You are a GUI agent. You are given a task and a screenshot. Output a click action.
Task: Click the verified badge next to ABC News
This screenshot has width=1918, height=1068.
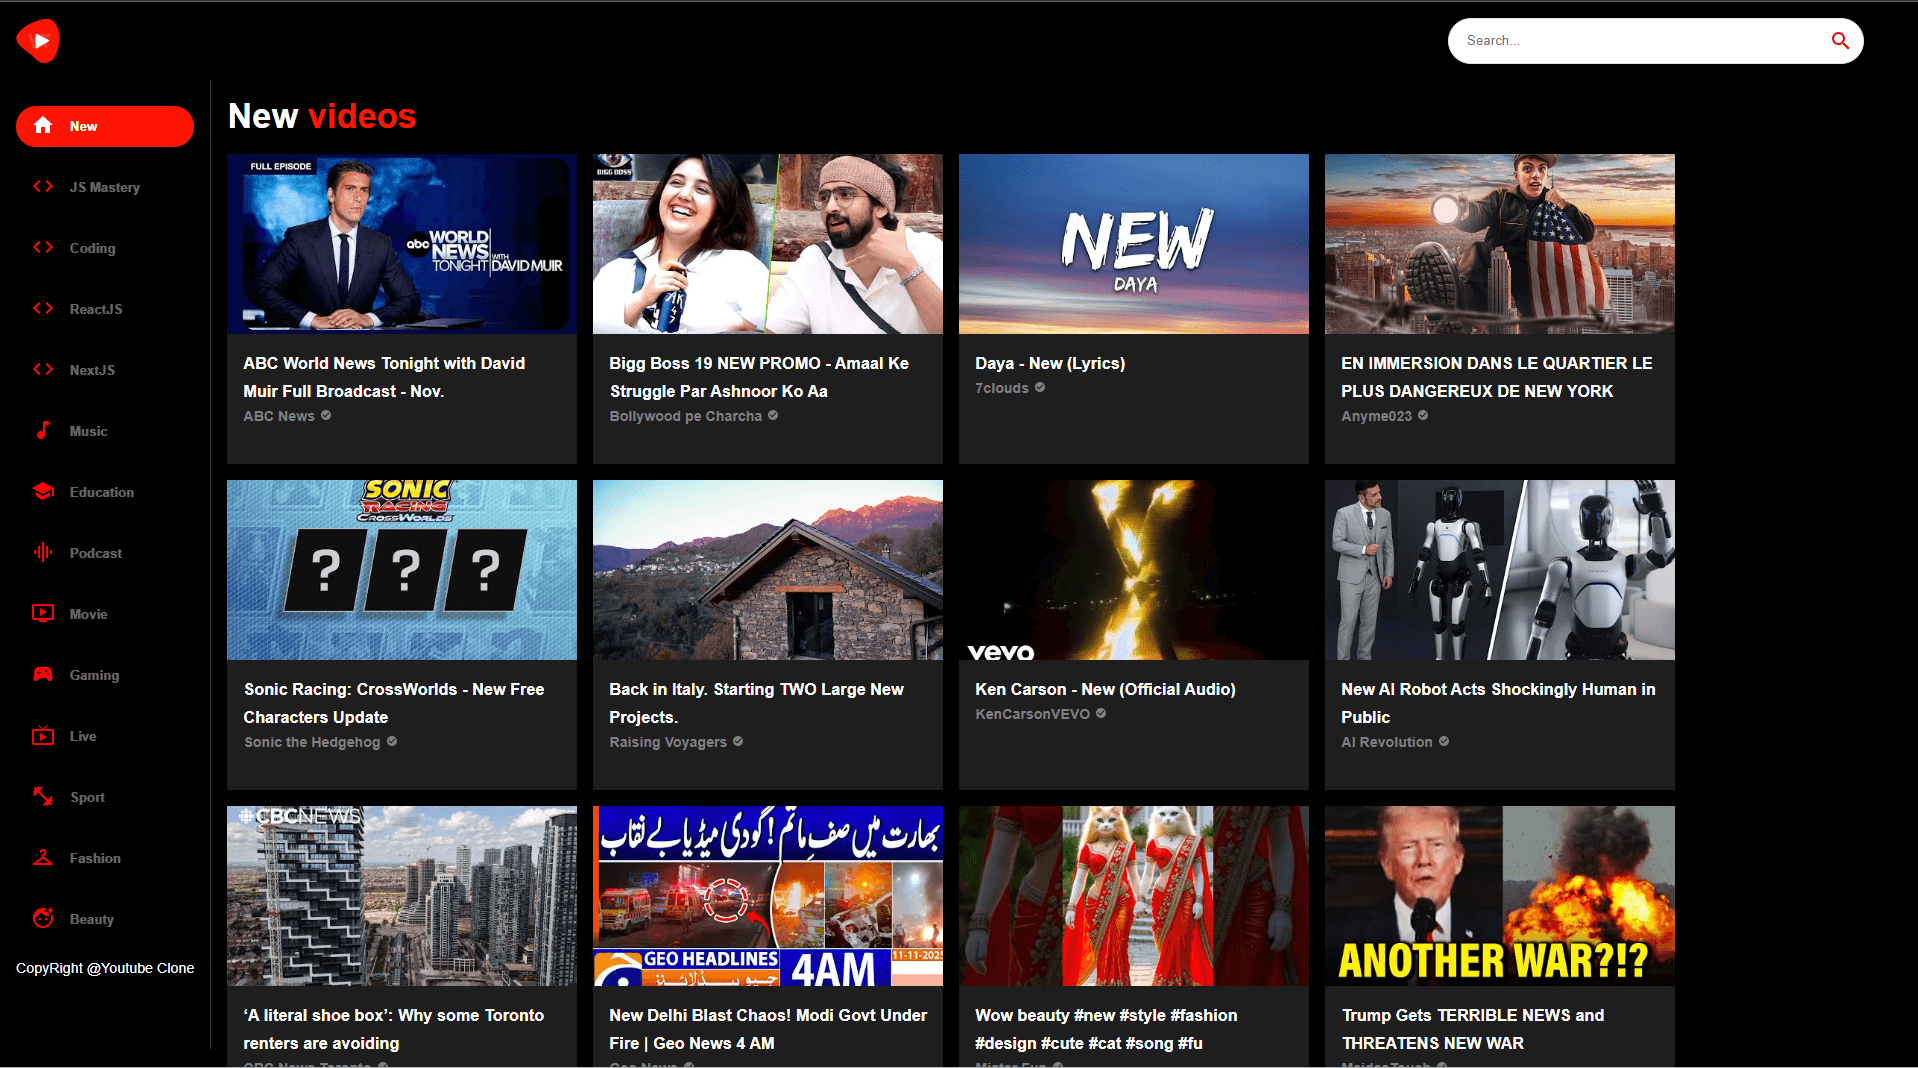[x=326, y=416]
